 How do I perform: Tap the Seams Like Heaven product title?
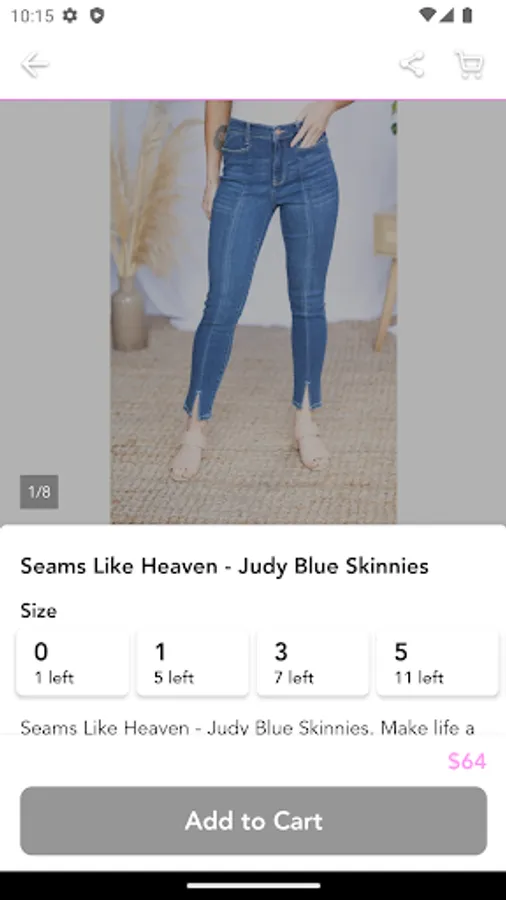click(225, 566)
